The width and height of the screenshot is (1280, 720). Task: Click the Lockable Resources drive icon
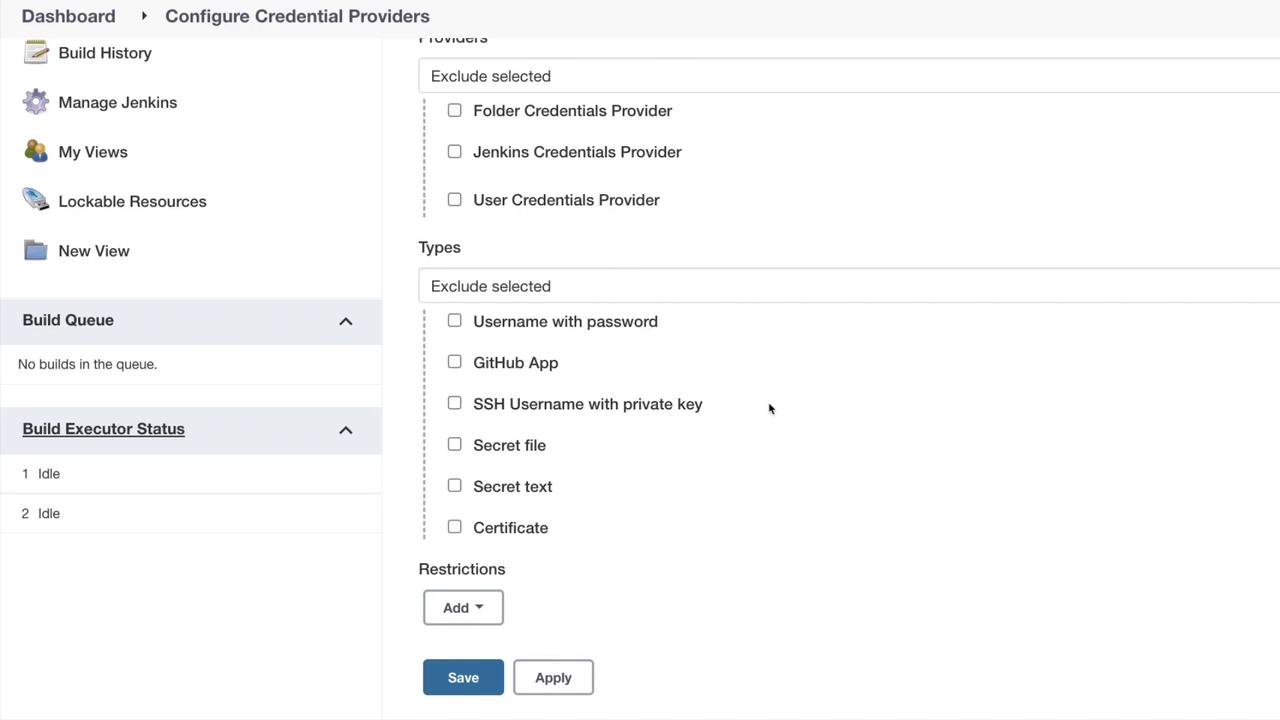pos(36,200)
